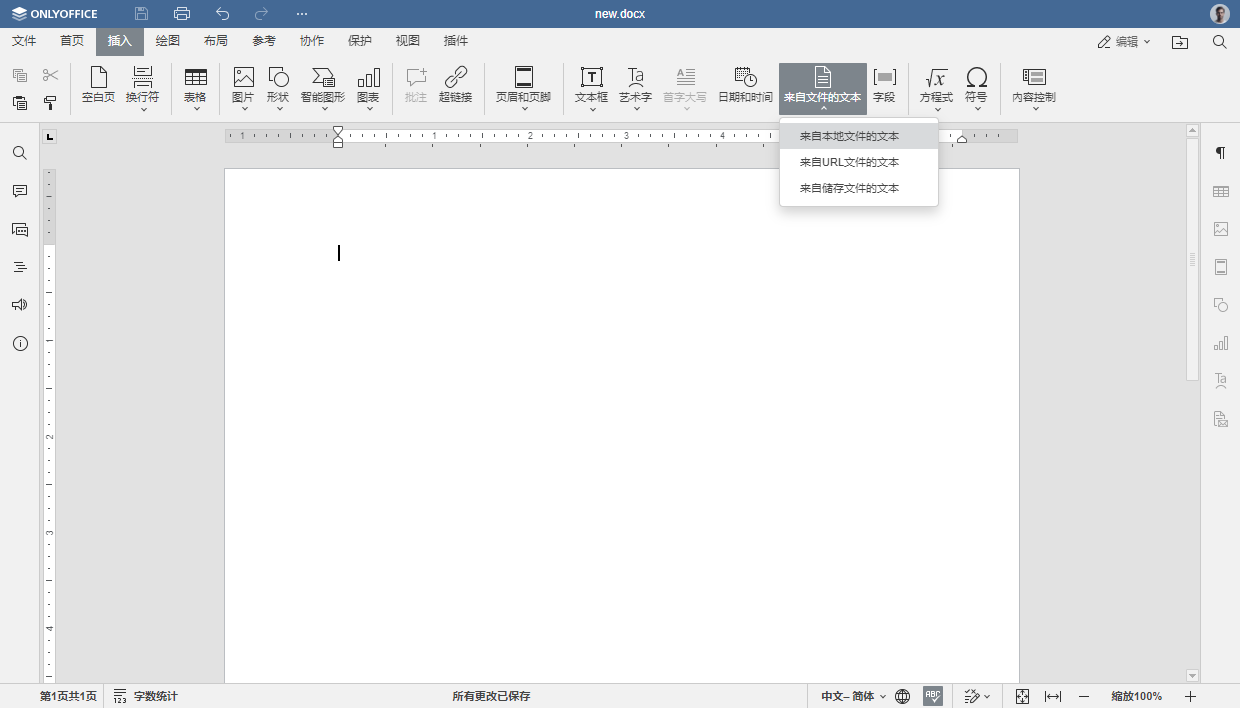This screenshot has width=1240, height=708.
Task: Undo the last action
Action: point(222,14)
